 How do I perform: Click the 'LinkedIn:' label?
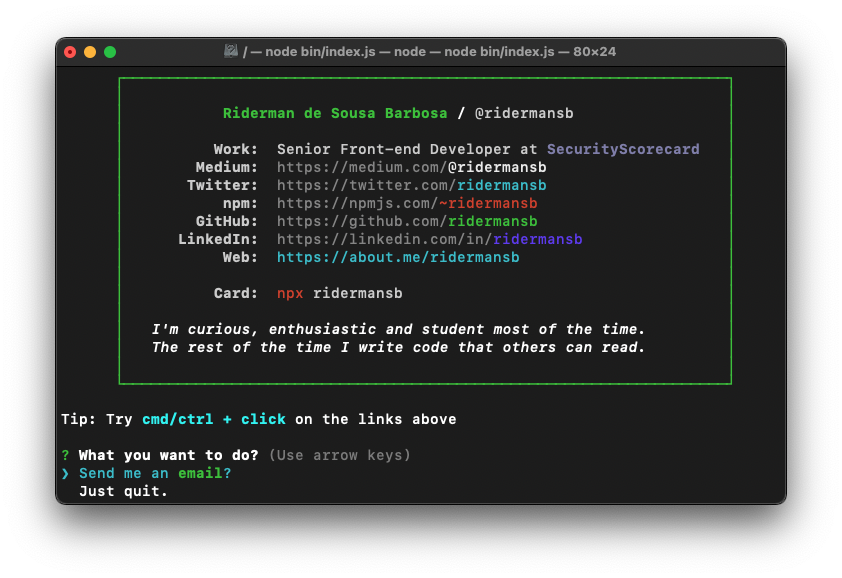click(x=217, y=240)
